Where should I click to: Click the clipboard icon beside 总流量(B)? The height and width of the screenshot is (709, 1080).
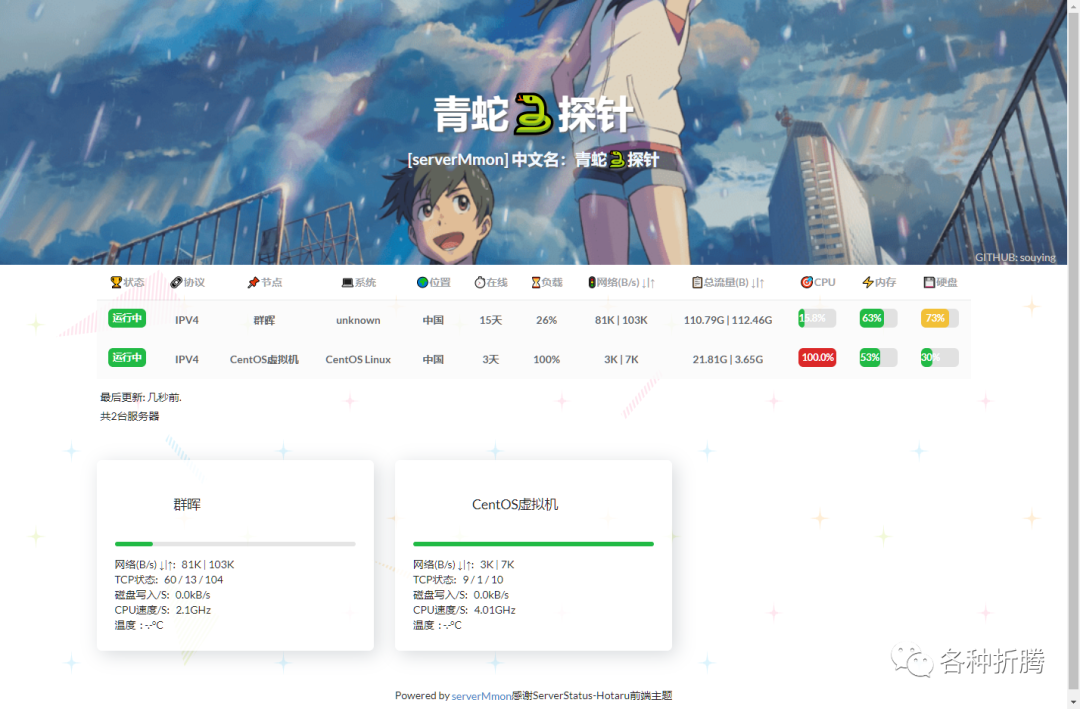697,282
